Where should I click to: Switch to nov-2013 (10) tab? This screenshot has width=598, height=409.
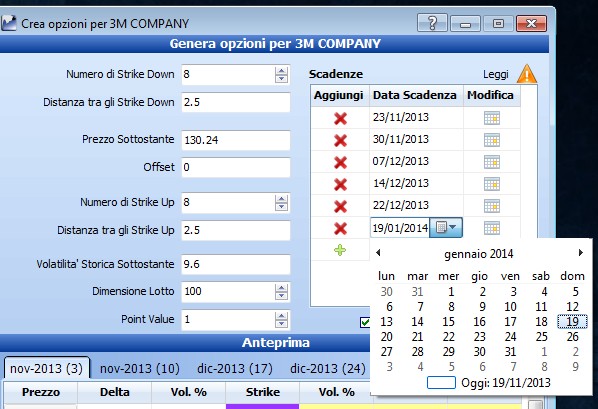point(140,369)
